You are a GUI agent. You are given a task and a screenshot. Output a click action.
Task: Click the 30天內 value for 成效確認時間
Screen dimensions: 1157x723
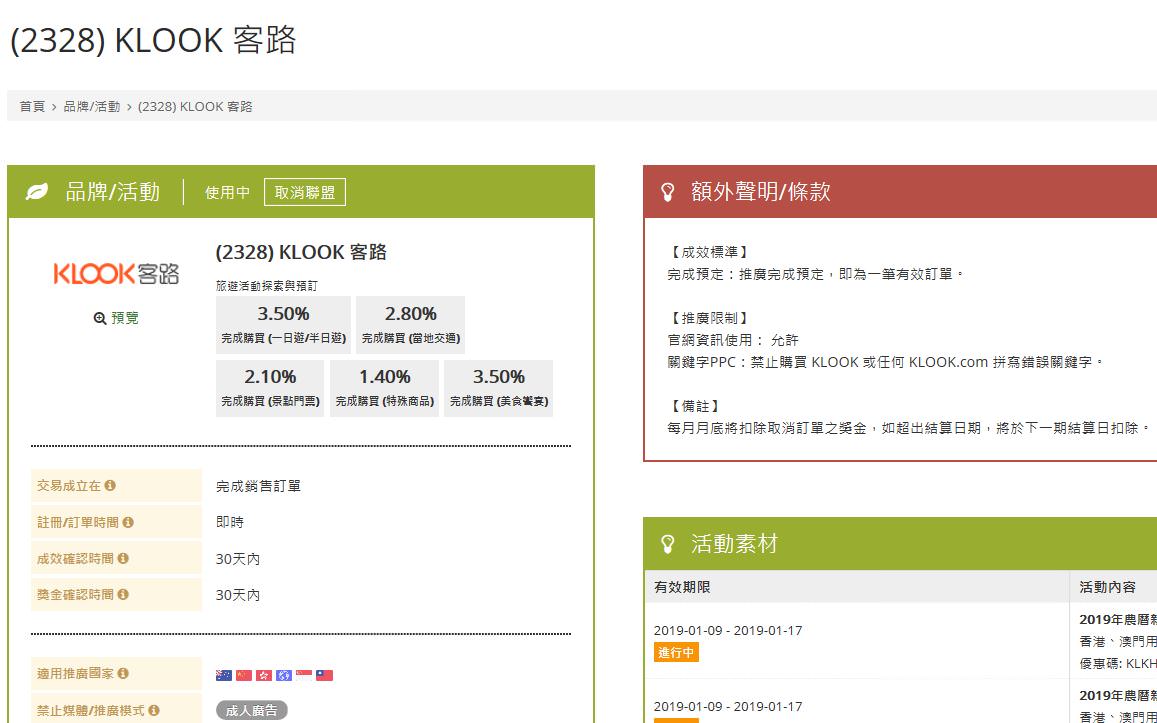238,559
